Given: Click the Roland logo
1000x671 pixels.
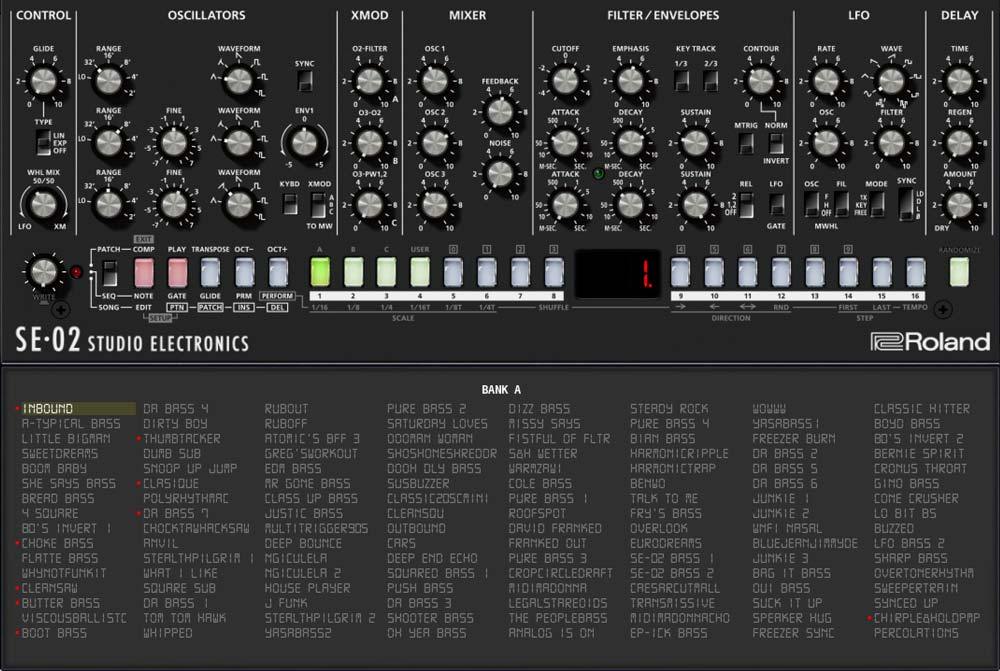Looking at the screenshot, I should (930, 341).
